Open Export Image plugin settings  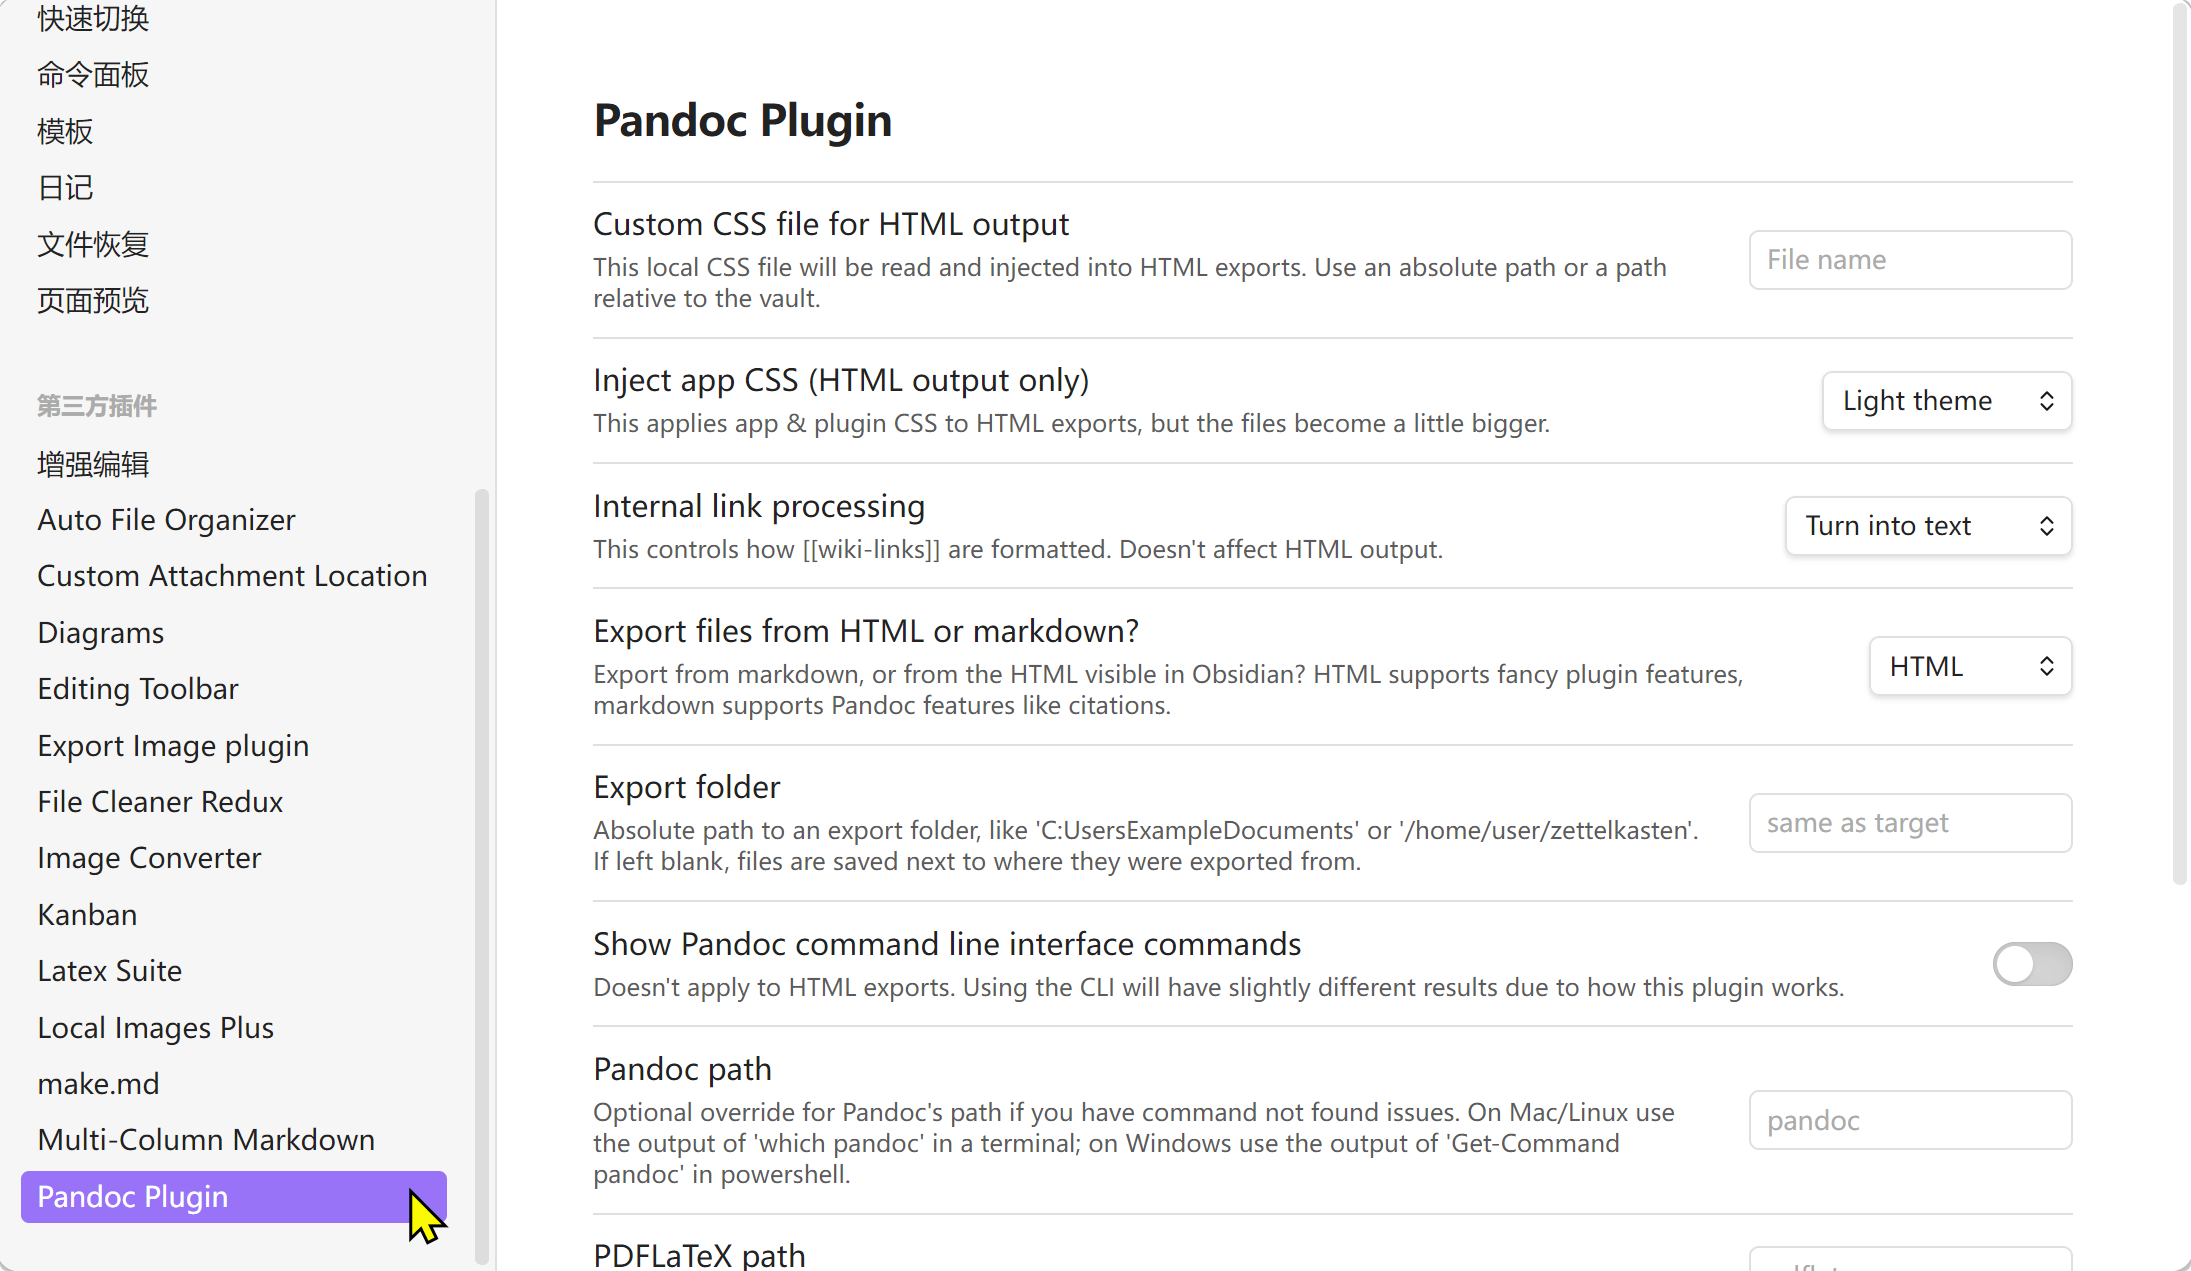[173, 746]
